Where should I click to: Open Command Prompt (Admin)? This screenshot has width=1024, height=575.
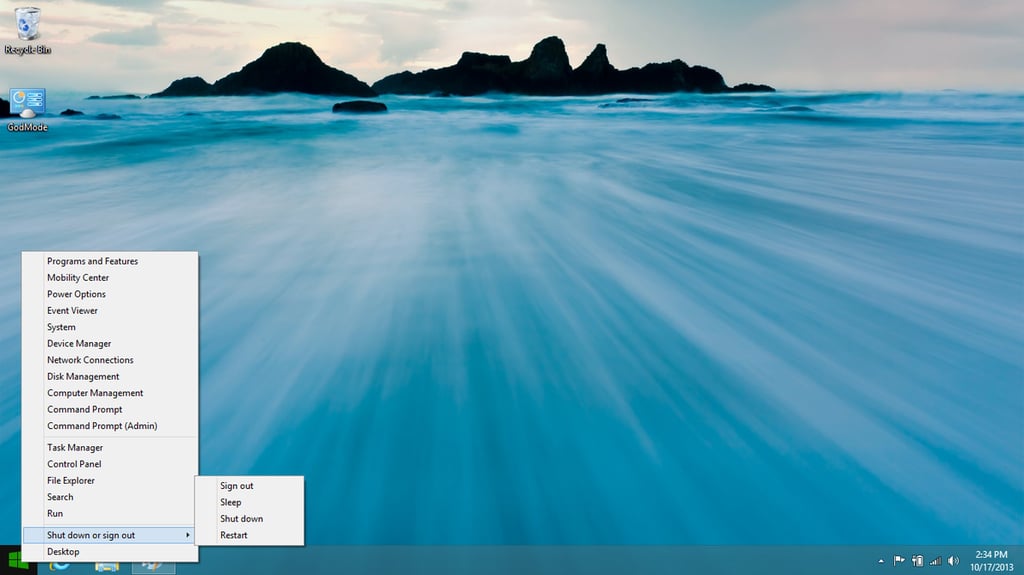(x=110, y=425)
